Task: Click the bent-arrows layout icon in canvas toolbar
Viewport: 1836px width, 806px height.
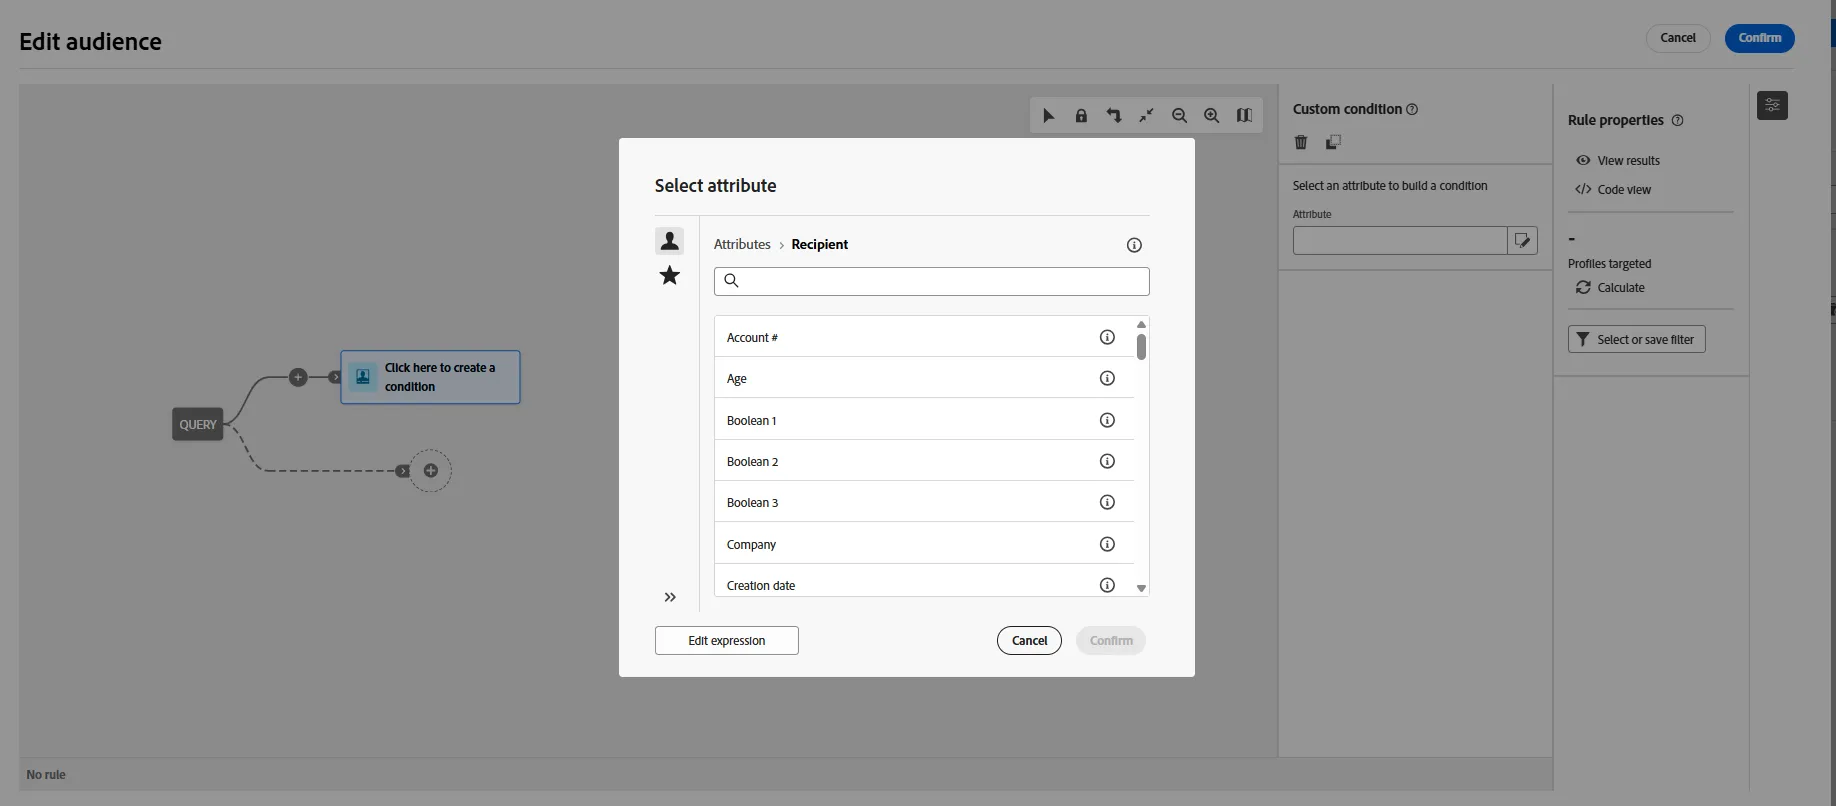Action: tap(1114, 116)
